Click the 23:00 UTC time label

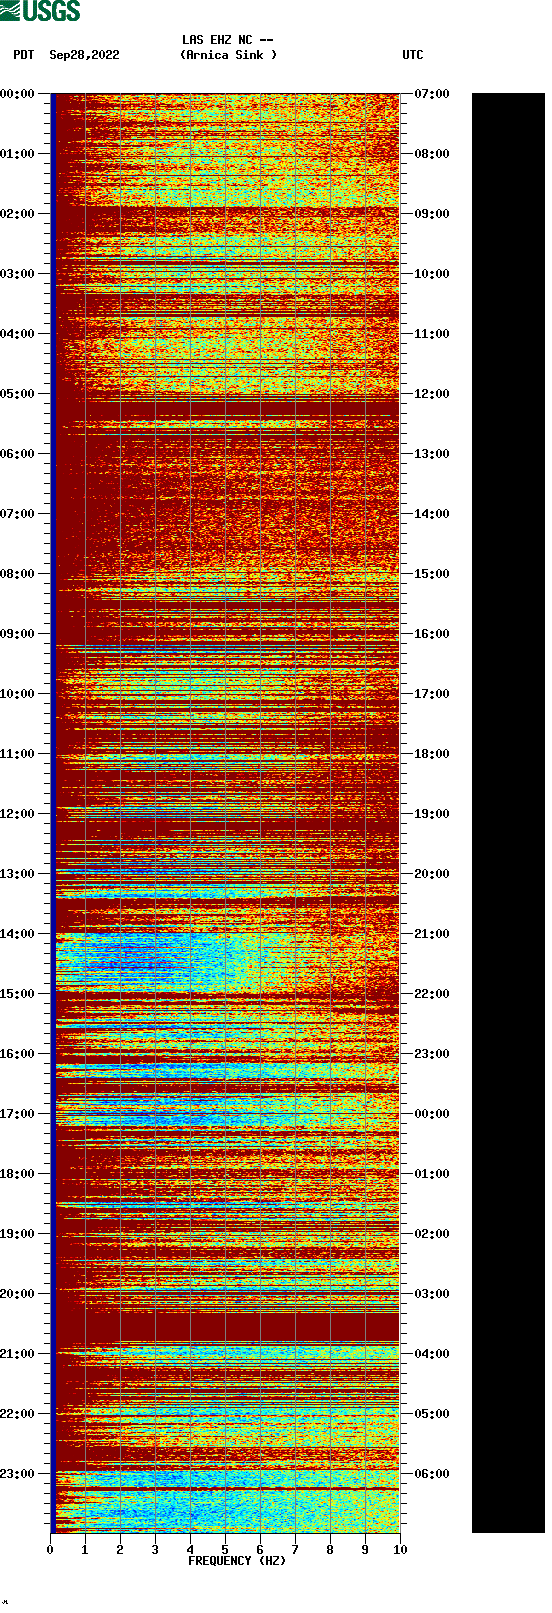(x=432, y=1054)
